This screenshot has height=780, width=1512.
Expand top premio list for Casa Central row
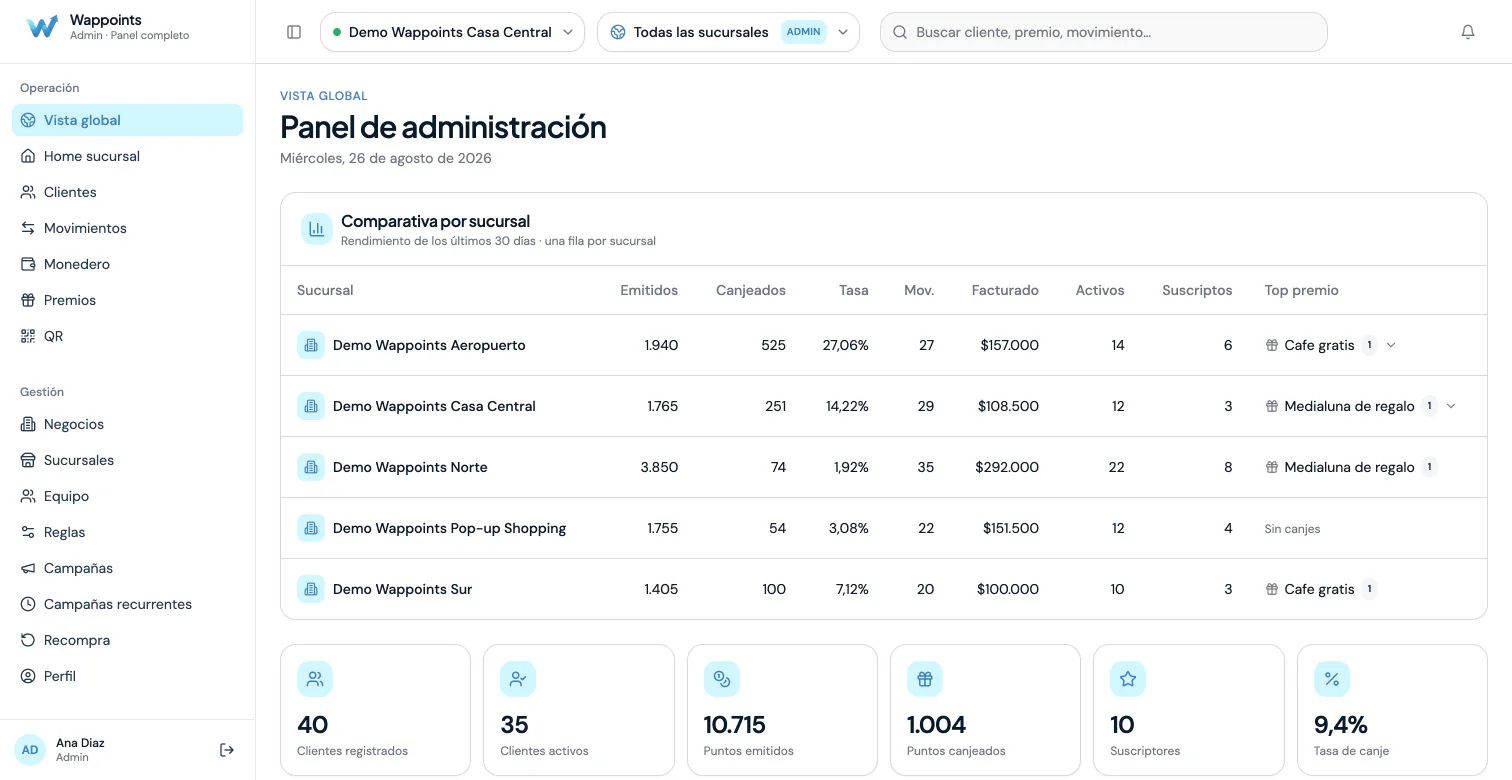pos(1451,406)
